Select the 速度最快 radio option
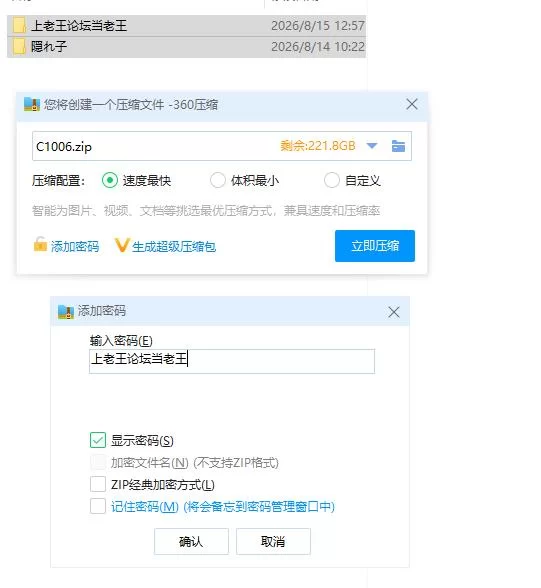 (x=110, y=180)
